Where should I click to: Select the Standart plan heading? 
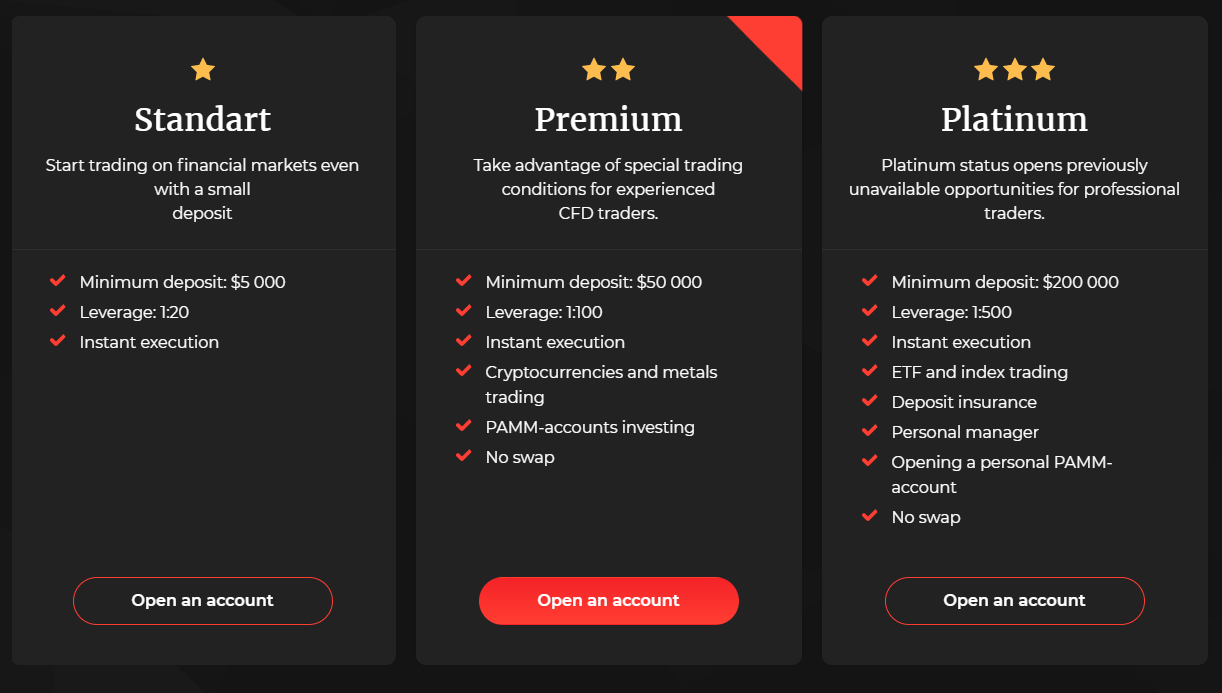[x=203, y=119]
